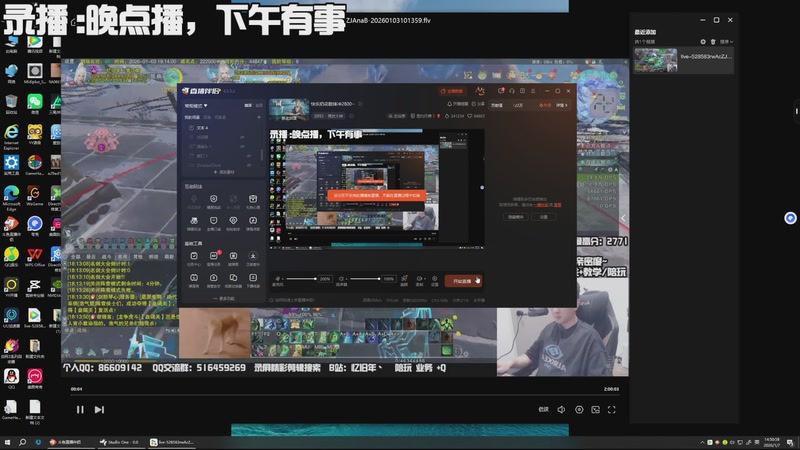
Task: Switch to live-528583 player taskbar button
Action: tap(172, 442)
